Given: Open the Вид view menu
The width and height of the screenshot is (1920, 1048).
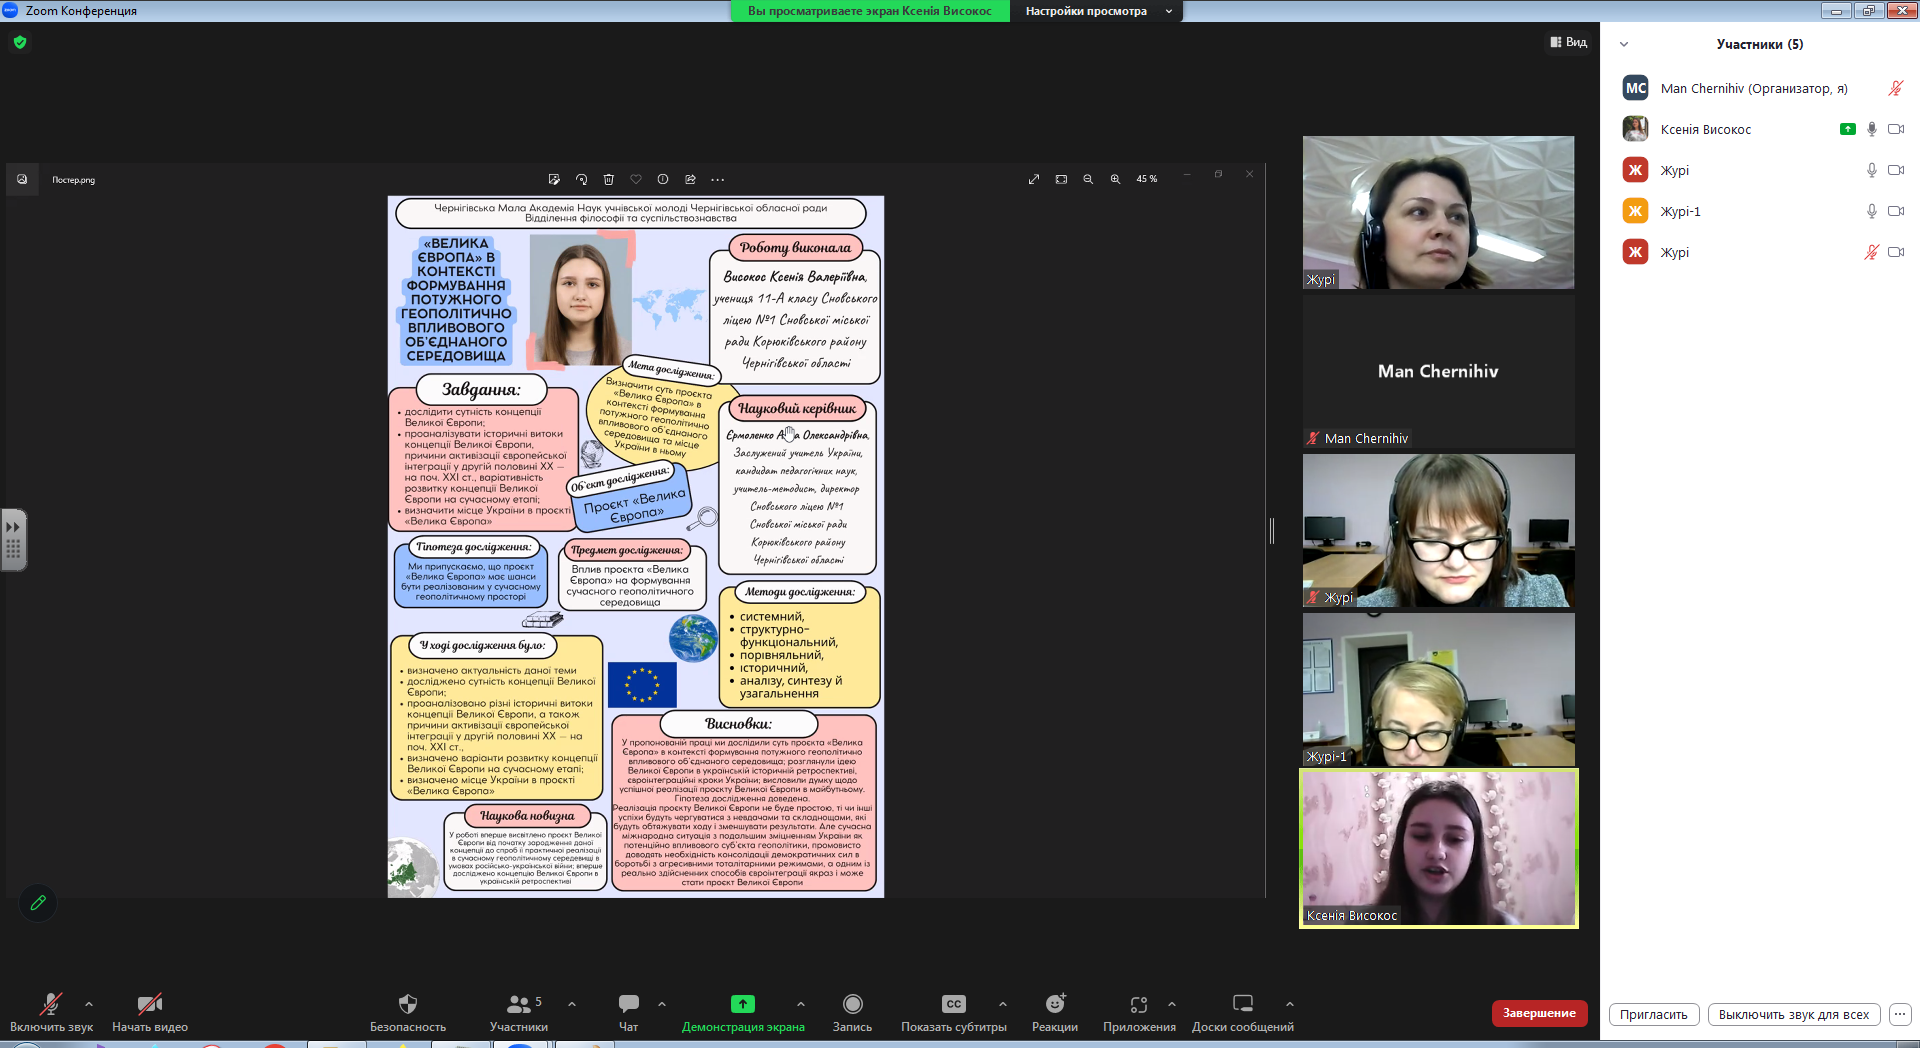Looking at the screenshot, I should point(1569,42).
